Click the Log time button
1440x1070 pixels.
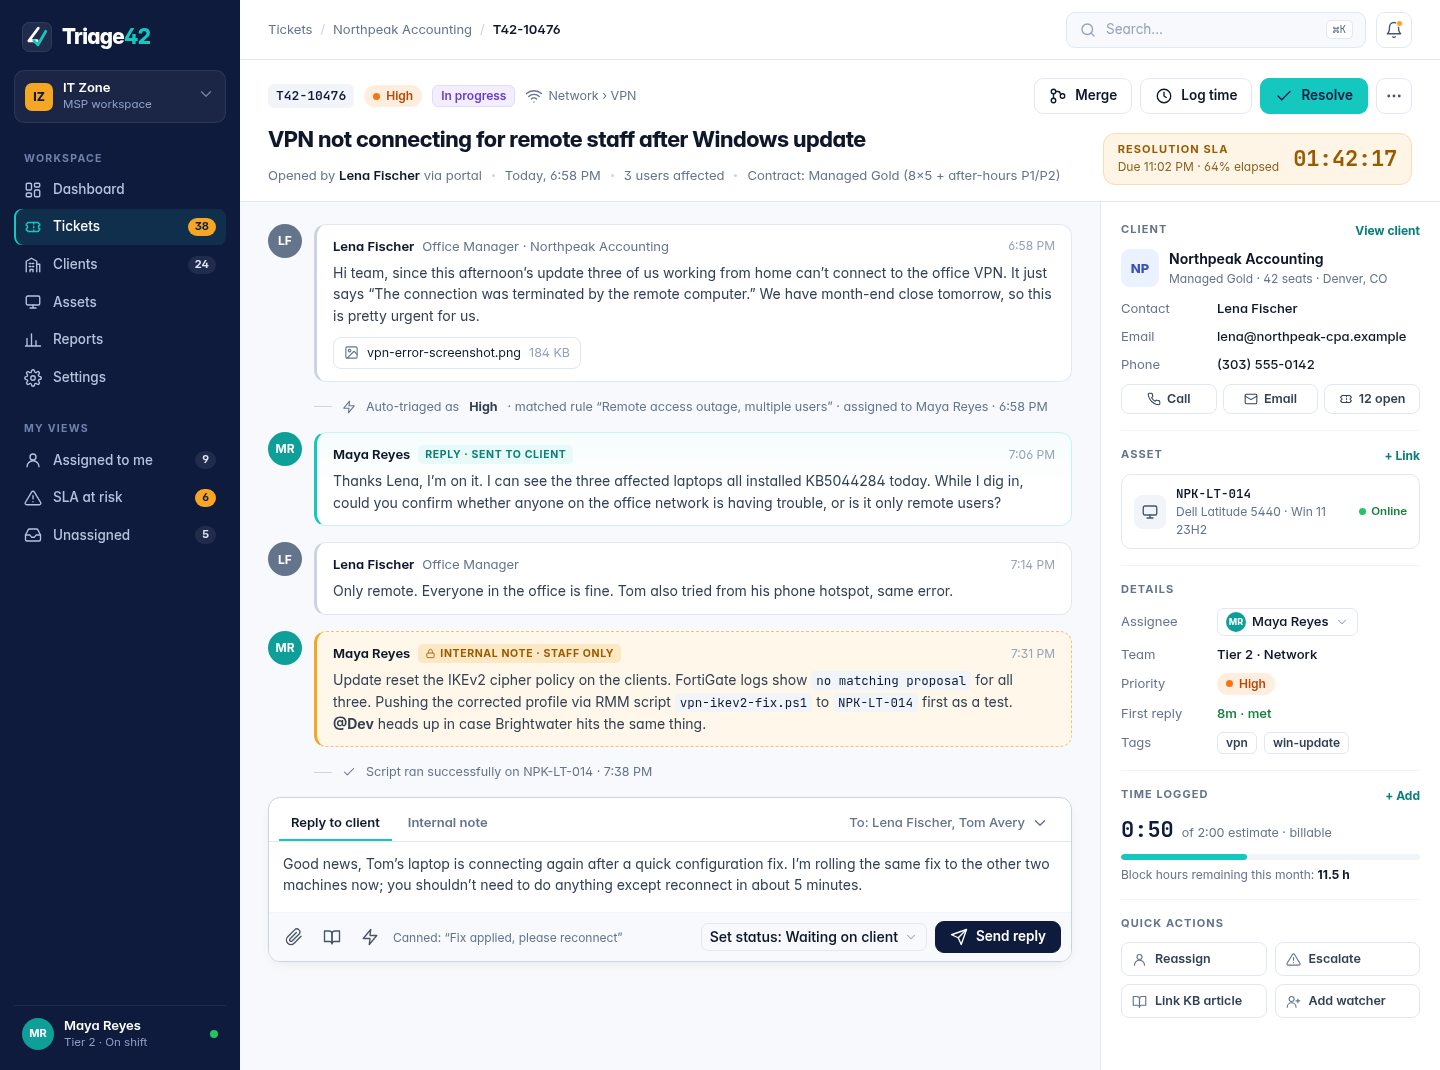(x=1196, y=96)
